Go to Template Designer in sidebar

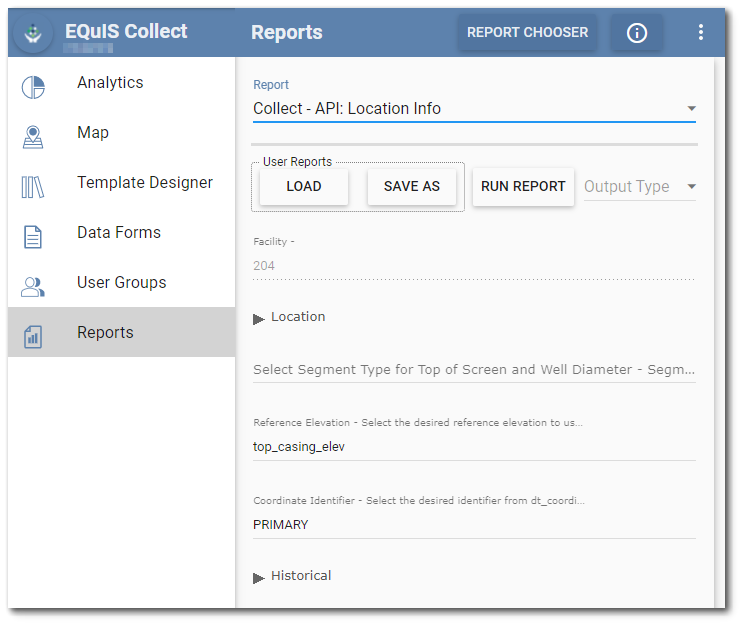144,183
